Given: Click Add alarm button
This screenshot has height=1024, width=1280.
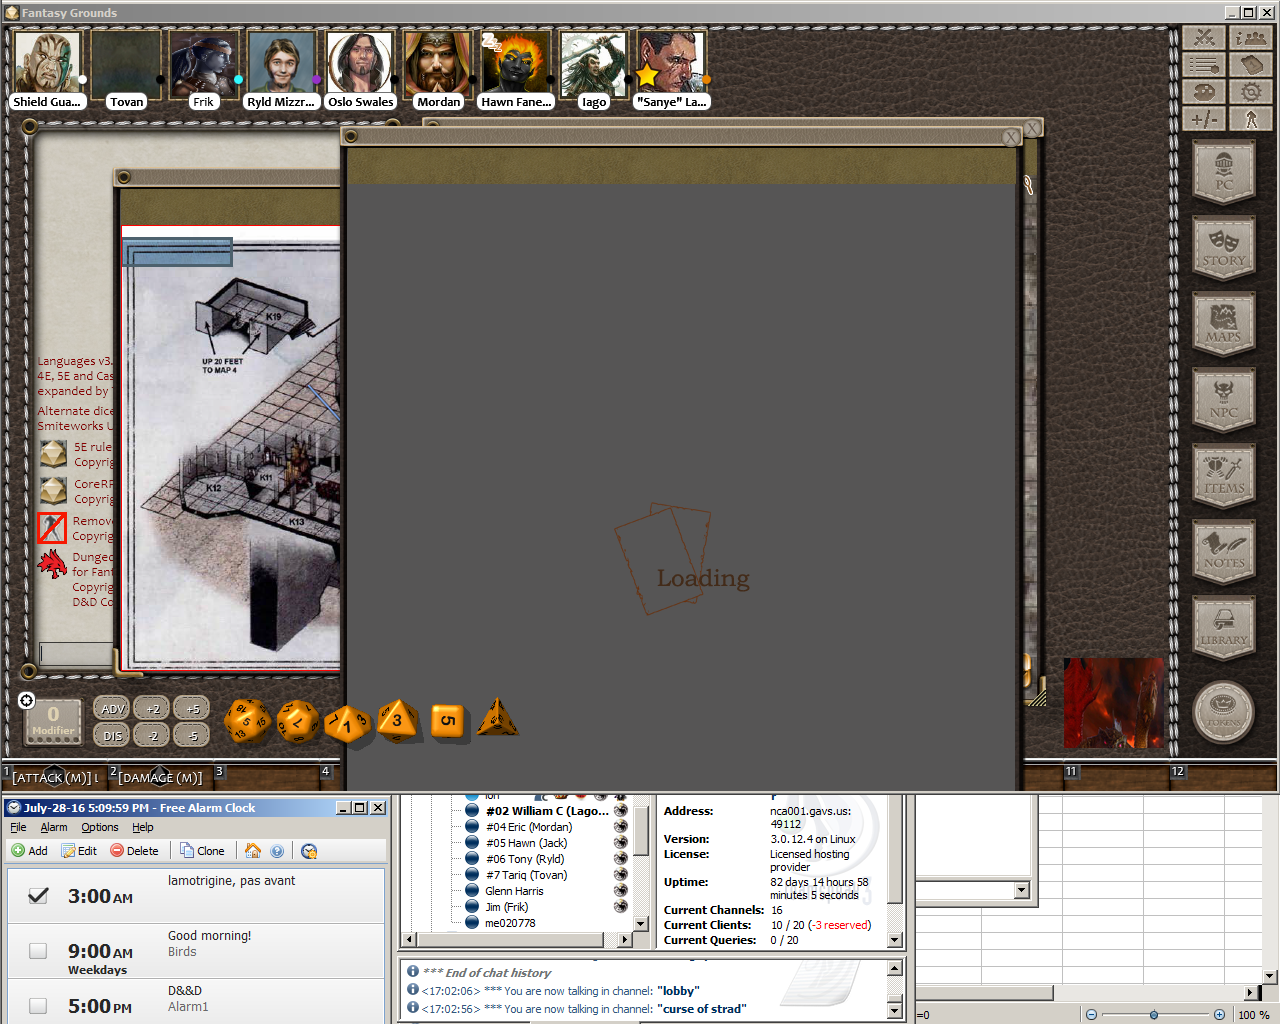Looking at the screenshot, I should (x=30, y=851).
